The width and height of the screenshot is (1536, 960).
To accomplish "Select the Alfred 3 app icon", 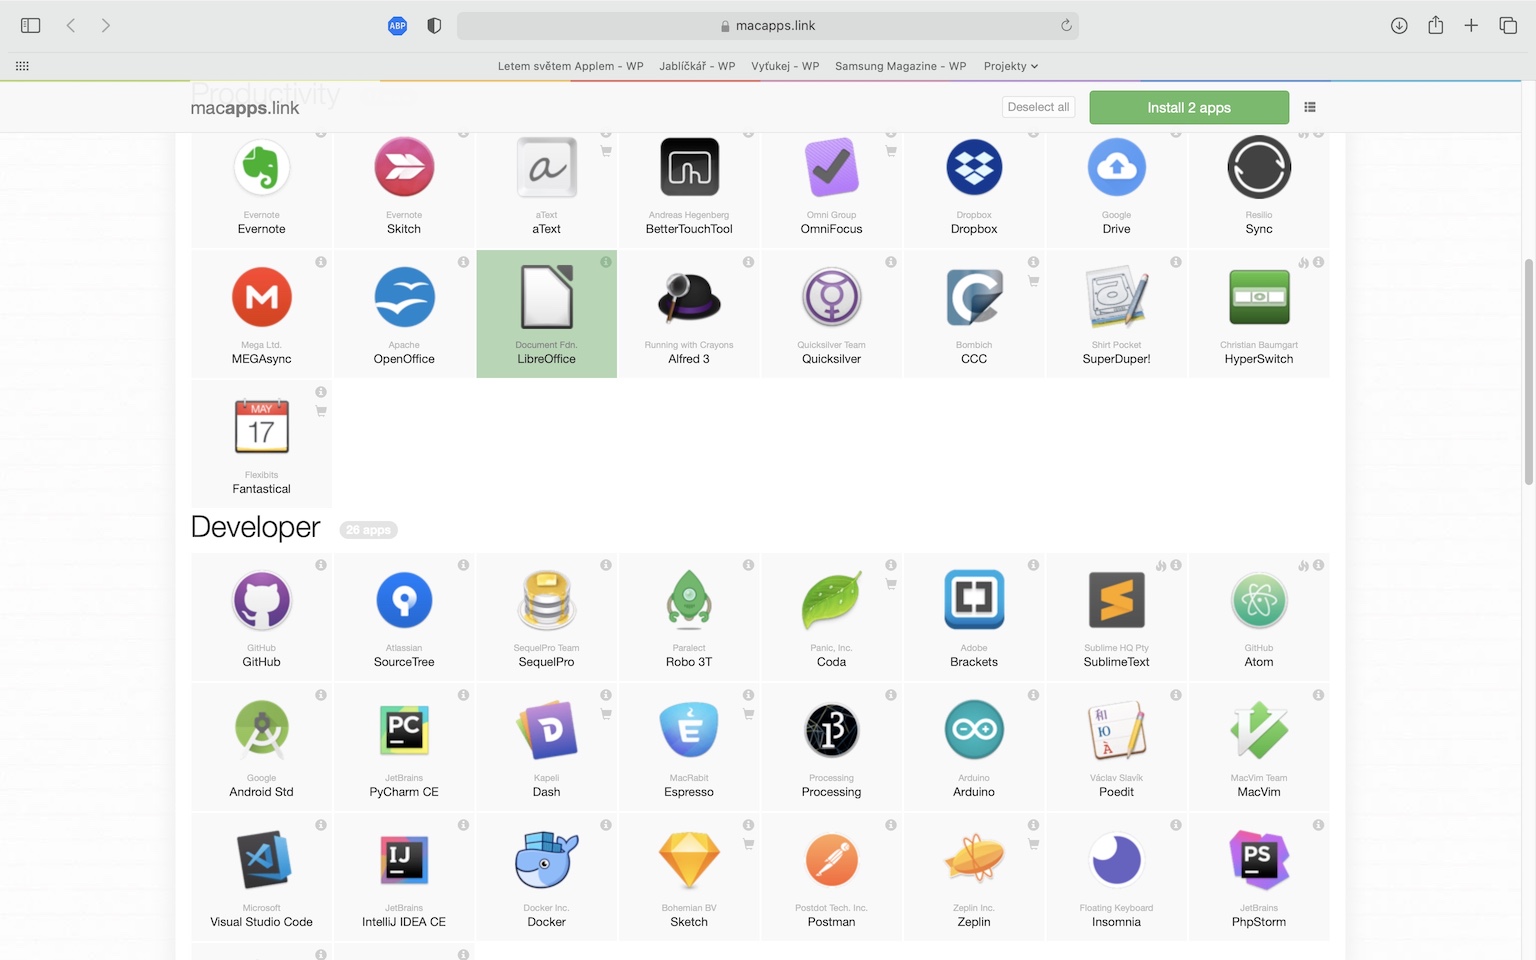I will [x=689, y=297].
